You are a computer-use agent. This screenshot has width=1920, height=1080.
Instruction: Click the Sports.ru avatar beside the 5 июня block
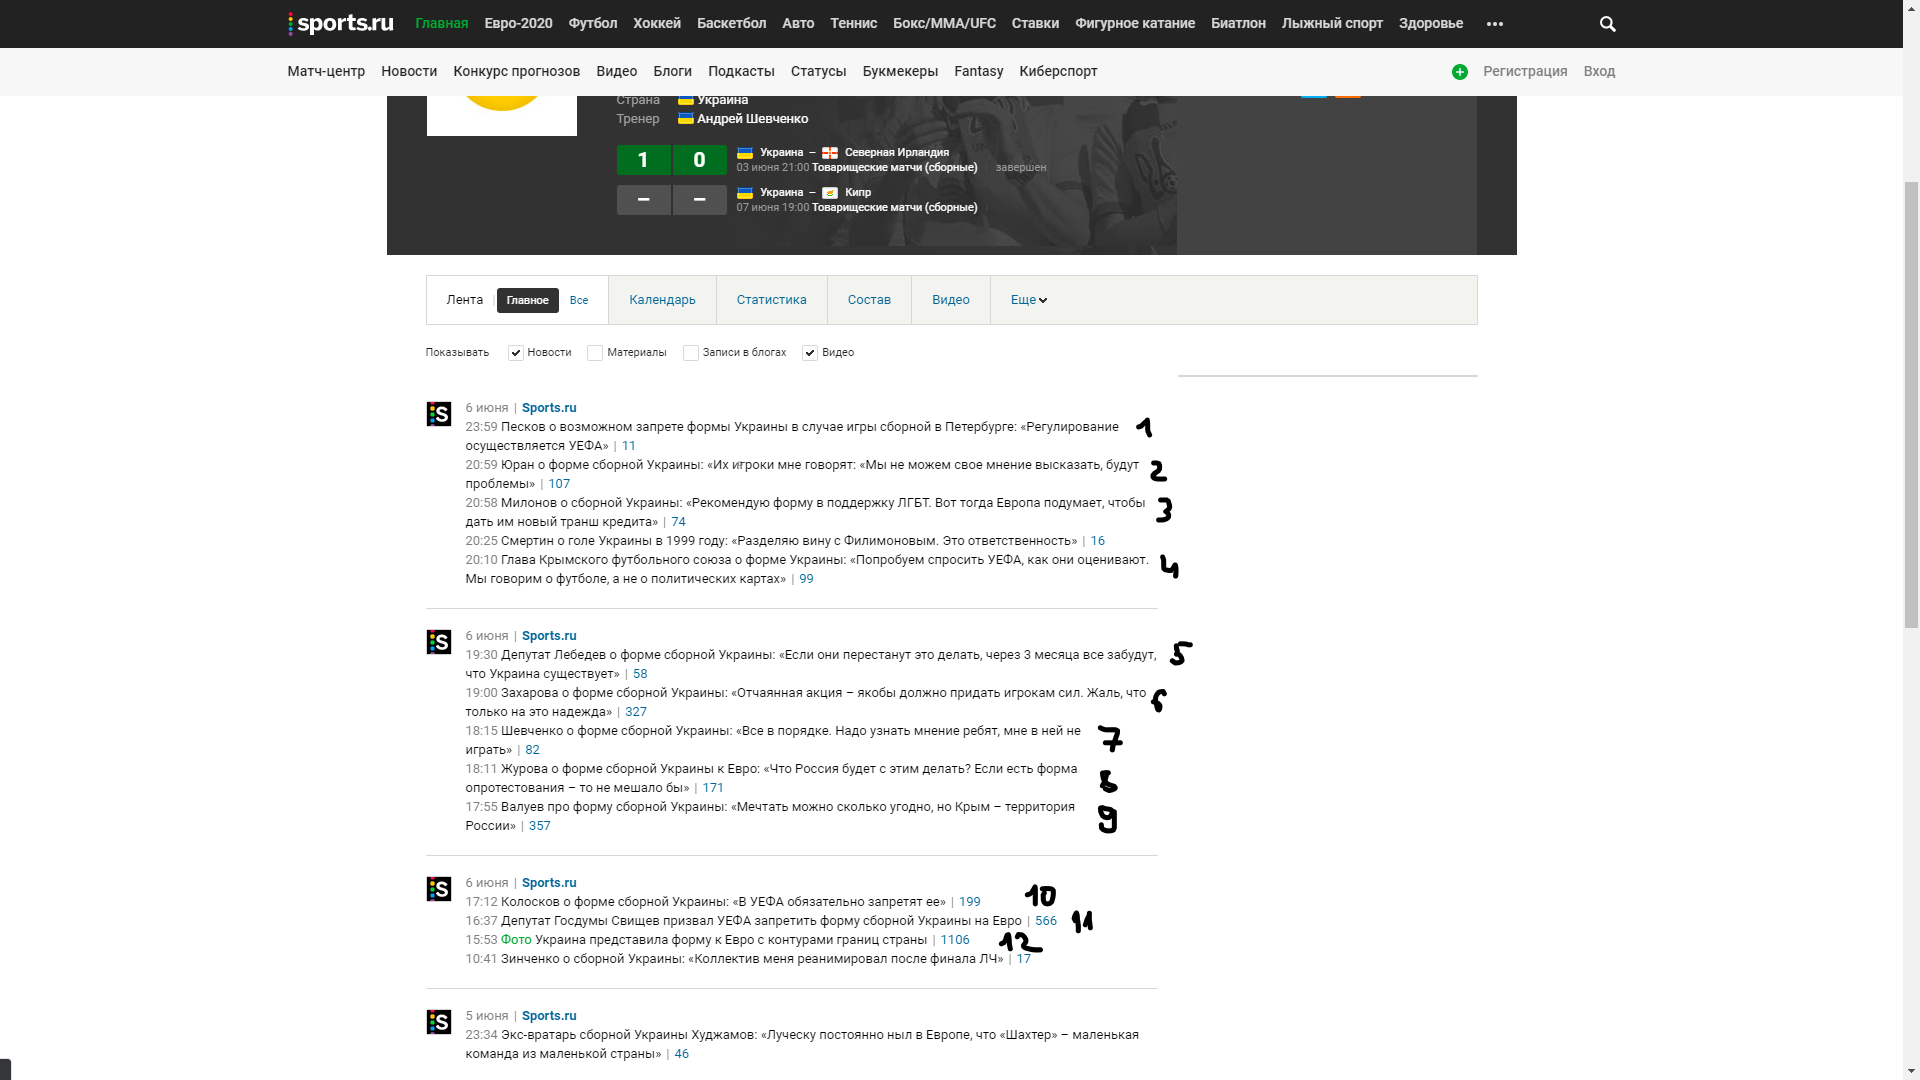pyautogui.click(x=439, y=1022)
